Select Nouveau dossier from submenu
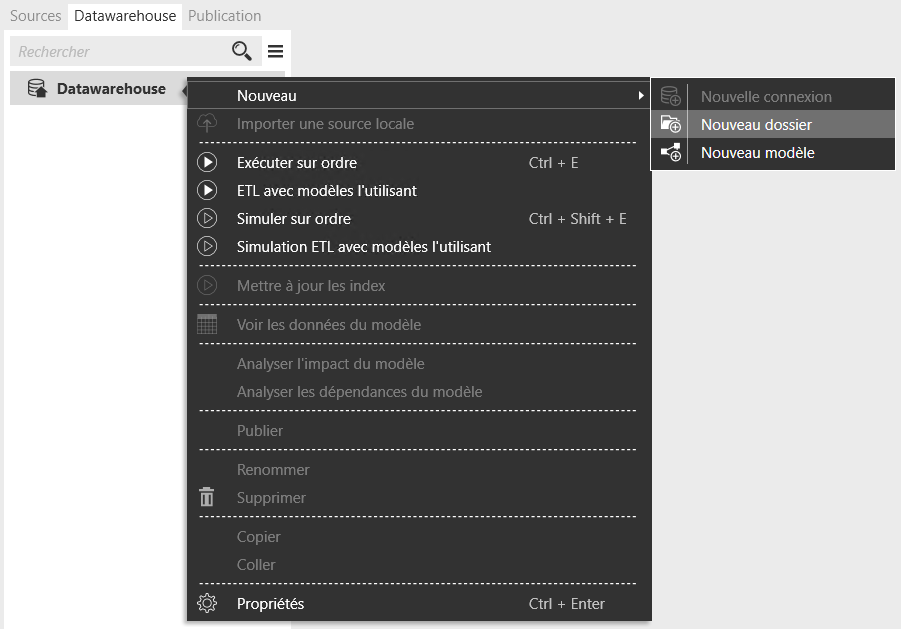The image size is (901, 629). point(756,125)
